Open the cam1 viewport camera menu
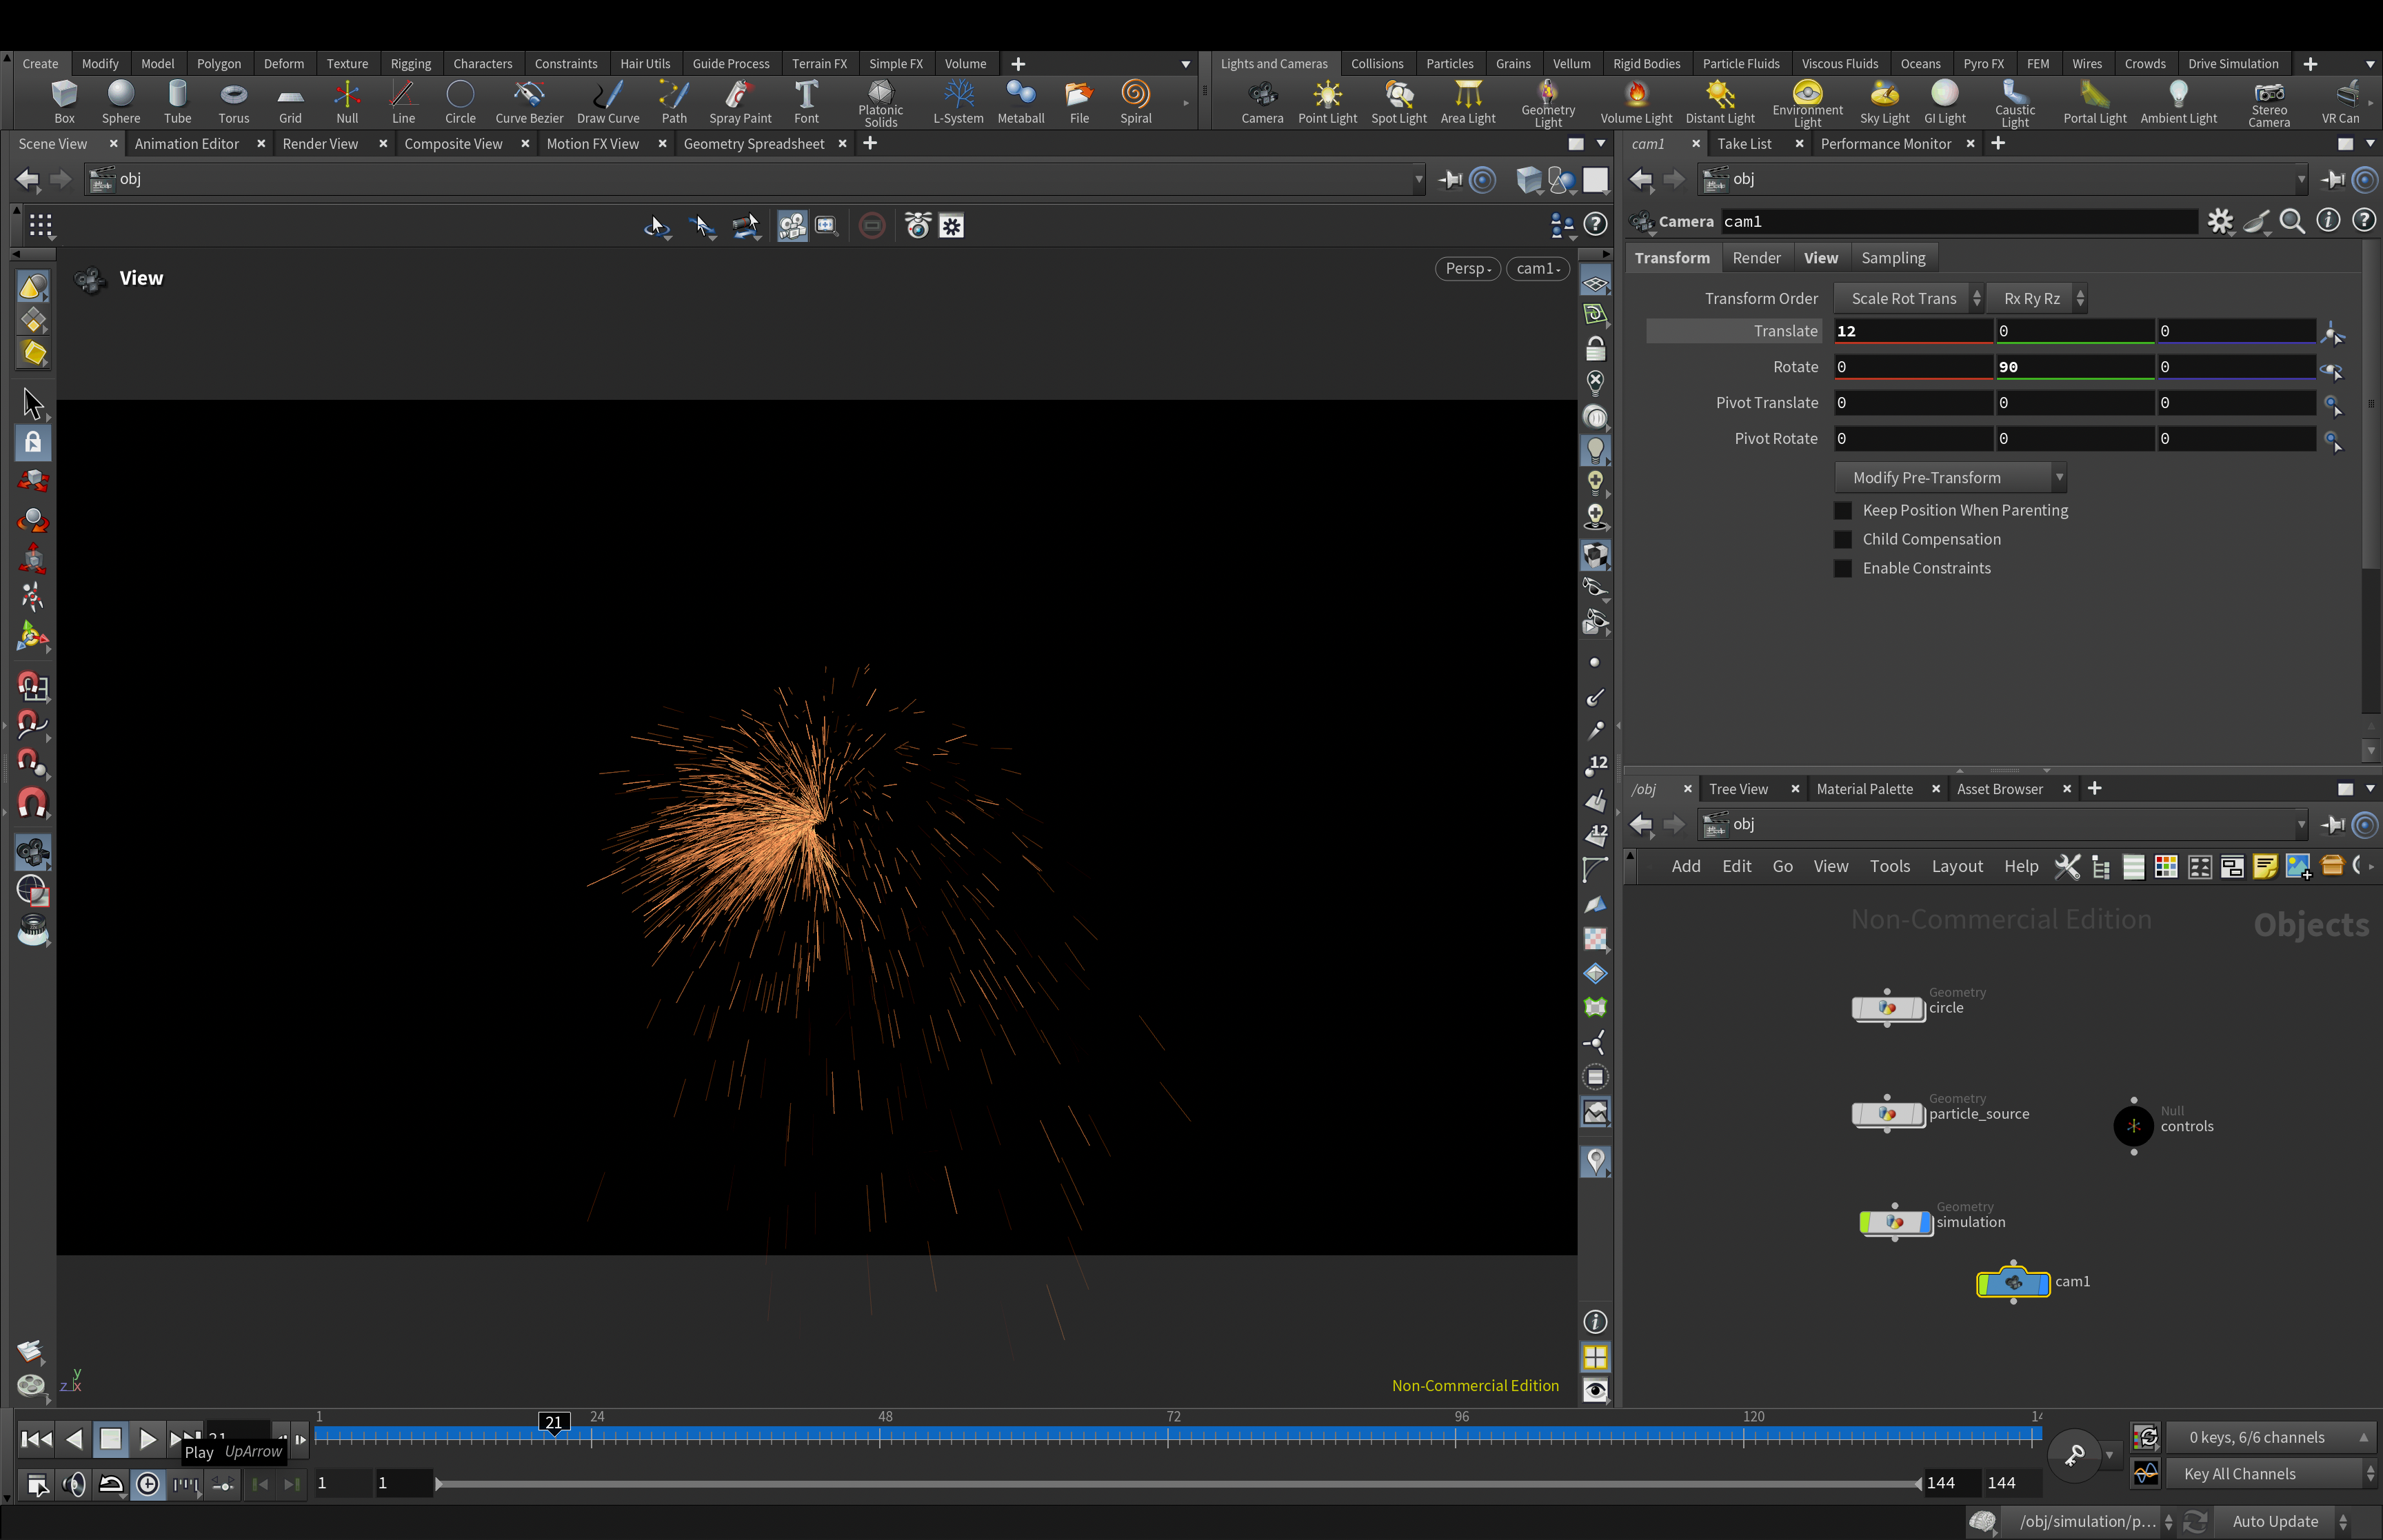The height and width of the screenshot is (1540, 2383). coord(1537,269)
